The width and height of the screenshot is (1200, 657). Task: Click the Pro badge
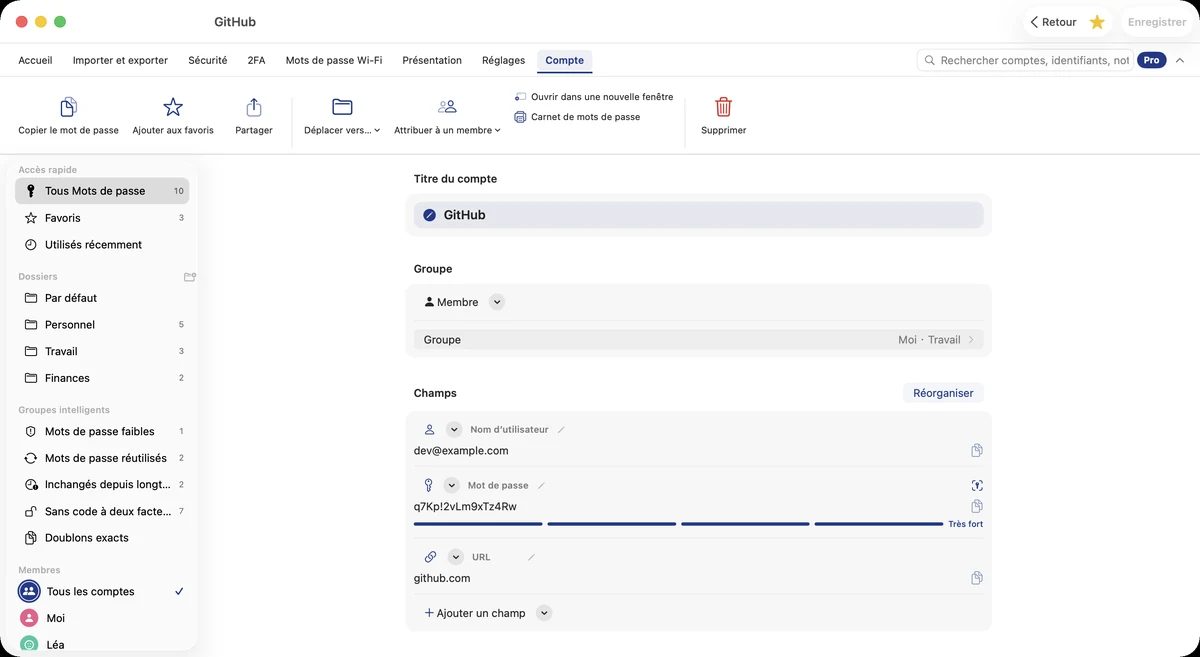click(x=1152, y=60)
